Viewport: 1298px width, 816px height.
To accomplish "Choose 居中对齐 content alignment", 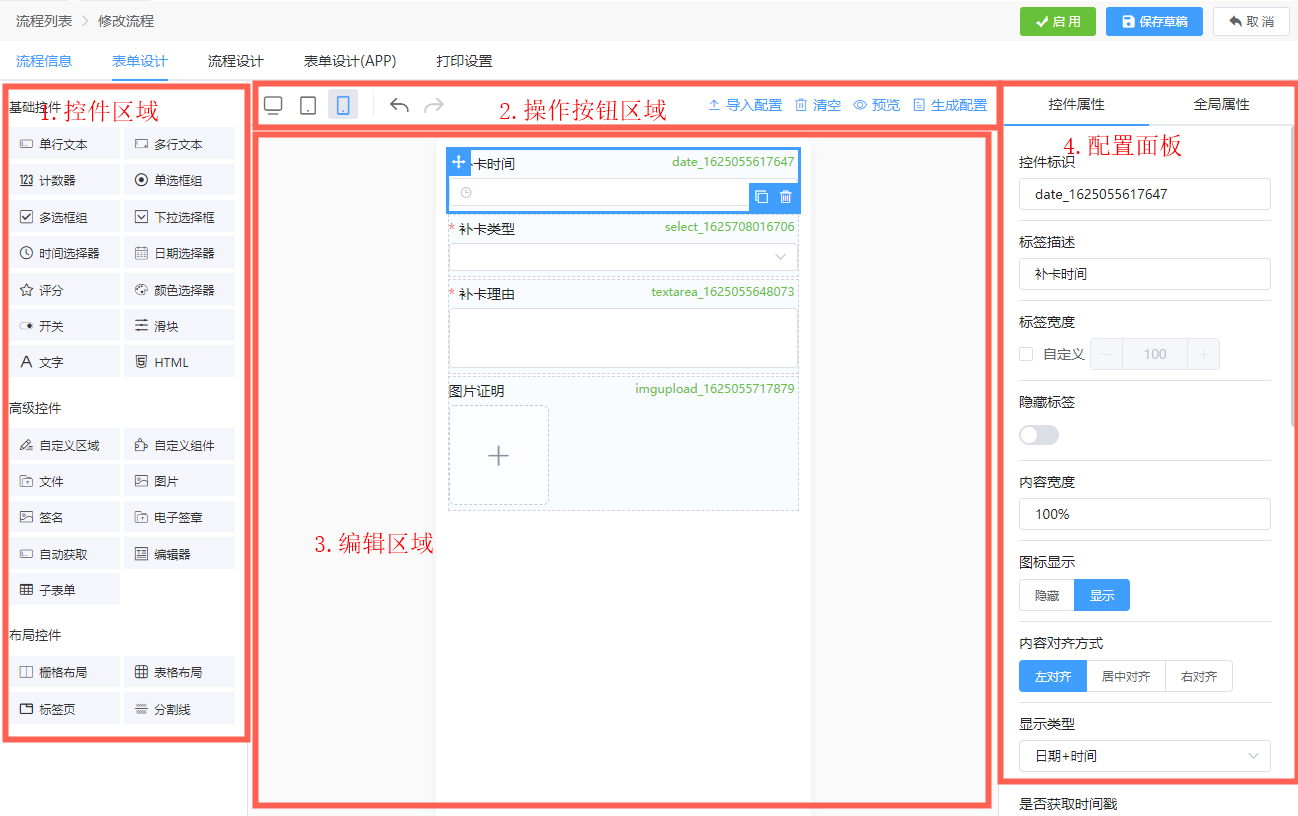I will [1126, 676].
